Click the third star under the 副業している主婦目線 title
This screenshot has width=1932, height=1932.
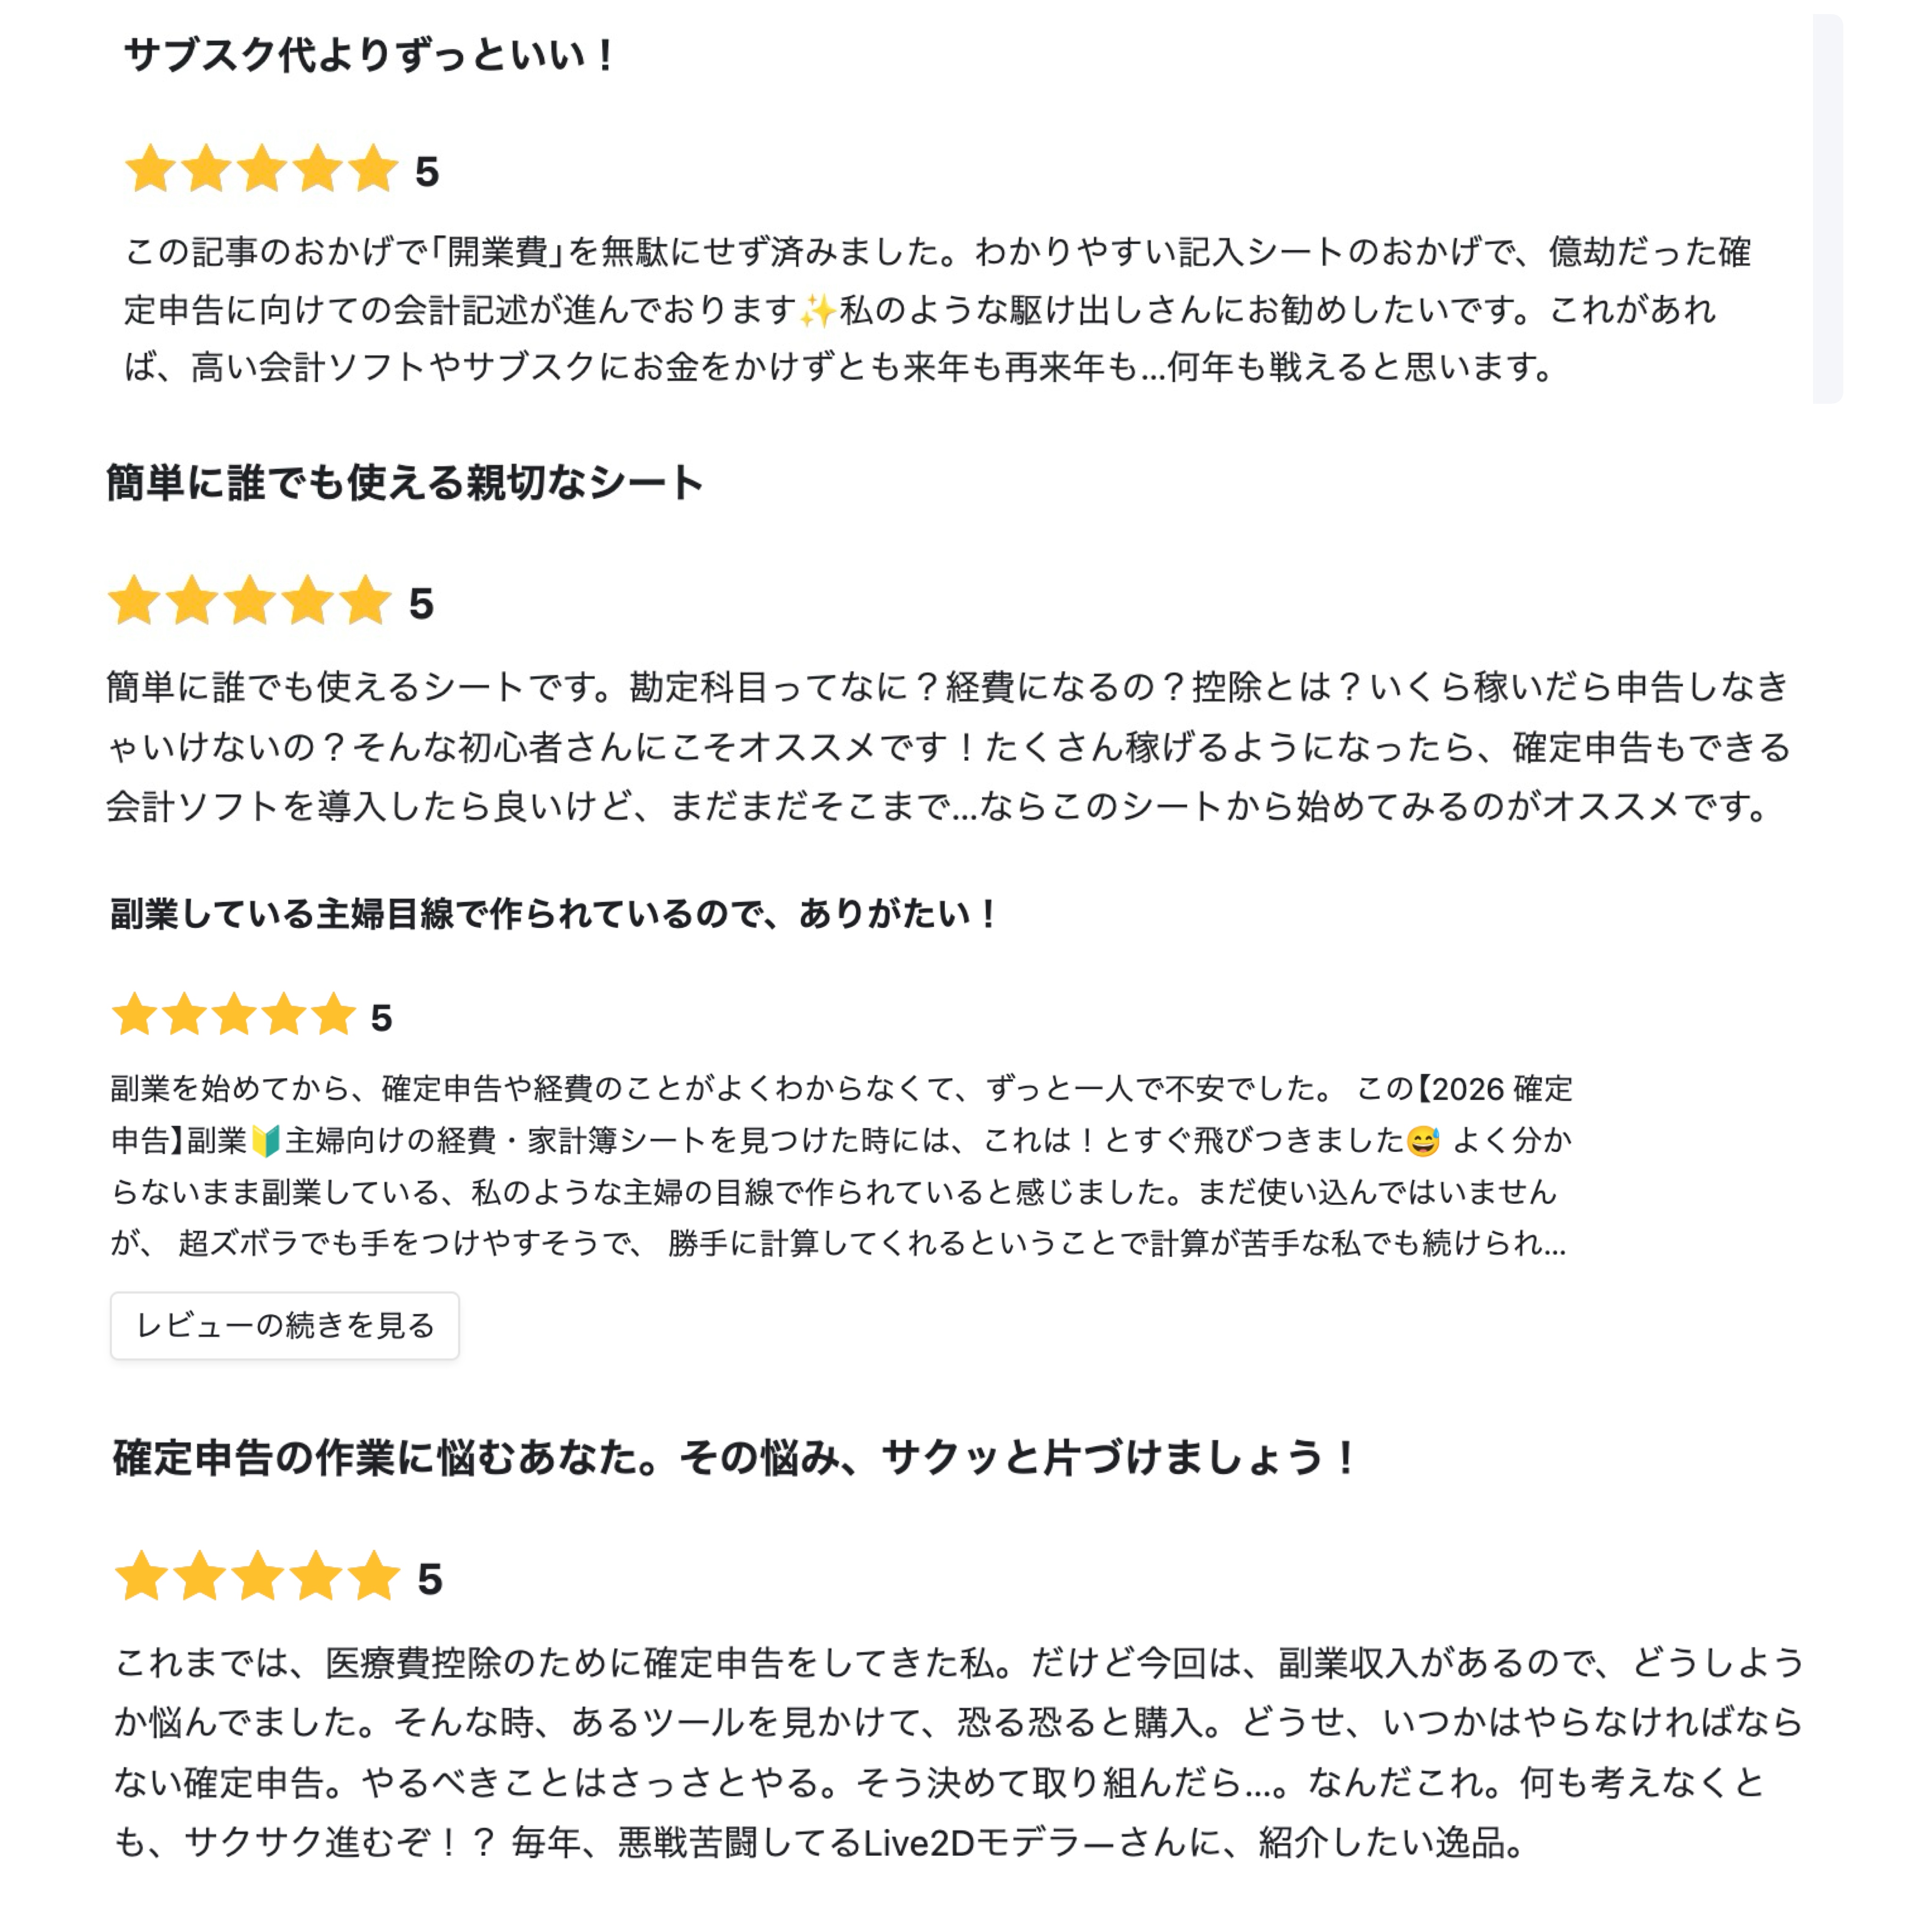pyautogui.click(x=234, y=1015)
